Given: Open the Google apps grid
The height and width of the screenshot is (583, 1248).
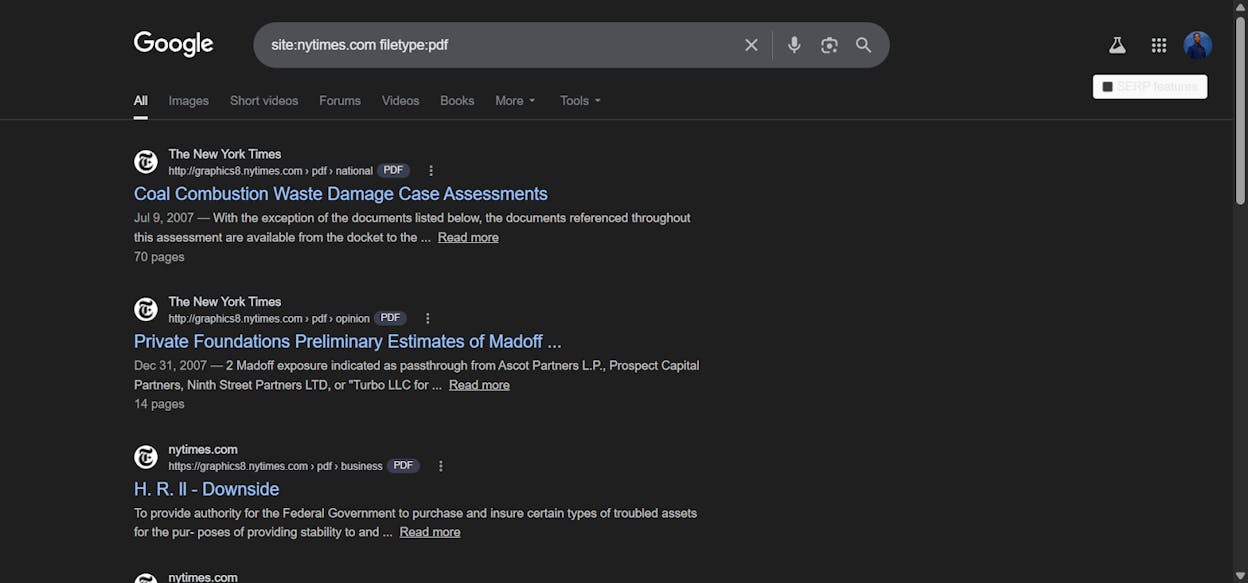Looking at the screenshot, I should (x=1159, y=45).
